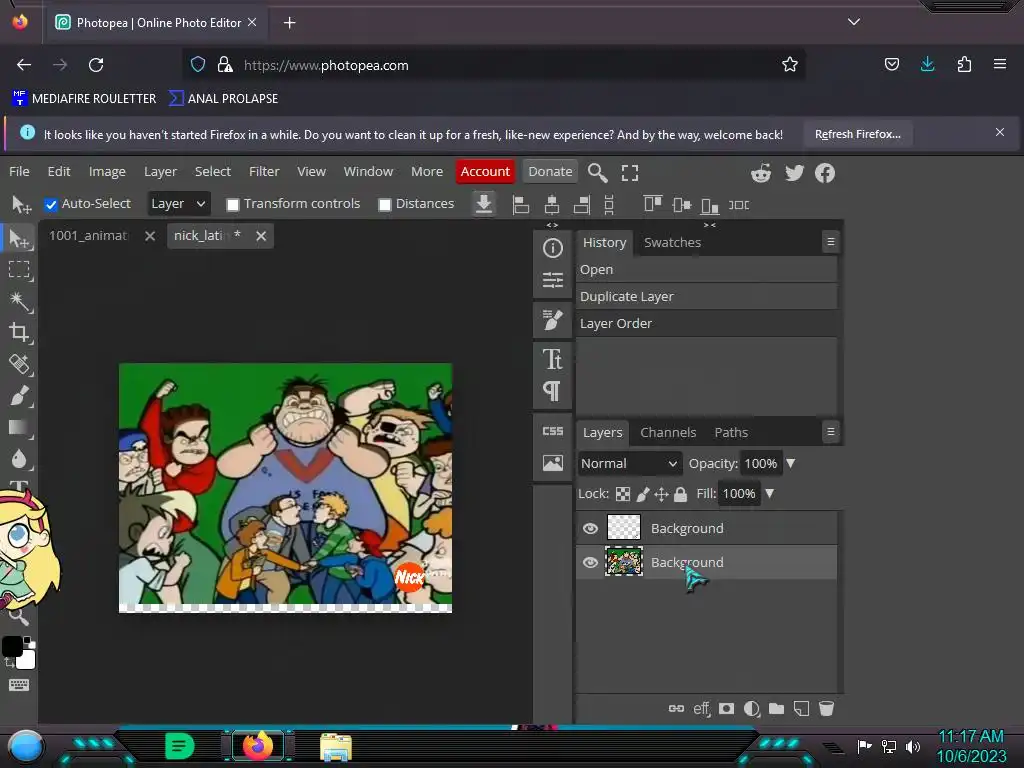The image size is (1024, 768).
Task: Expand the Opacity slider arrow
Action: click(791, 463)
